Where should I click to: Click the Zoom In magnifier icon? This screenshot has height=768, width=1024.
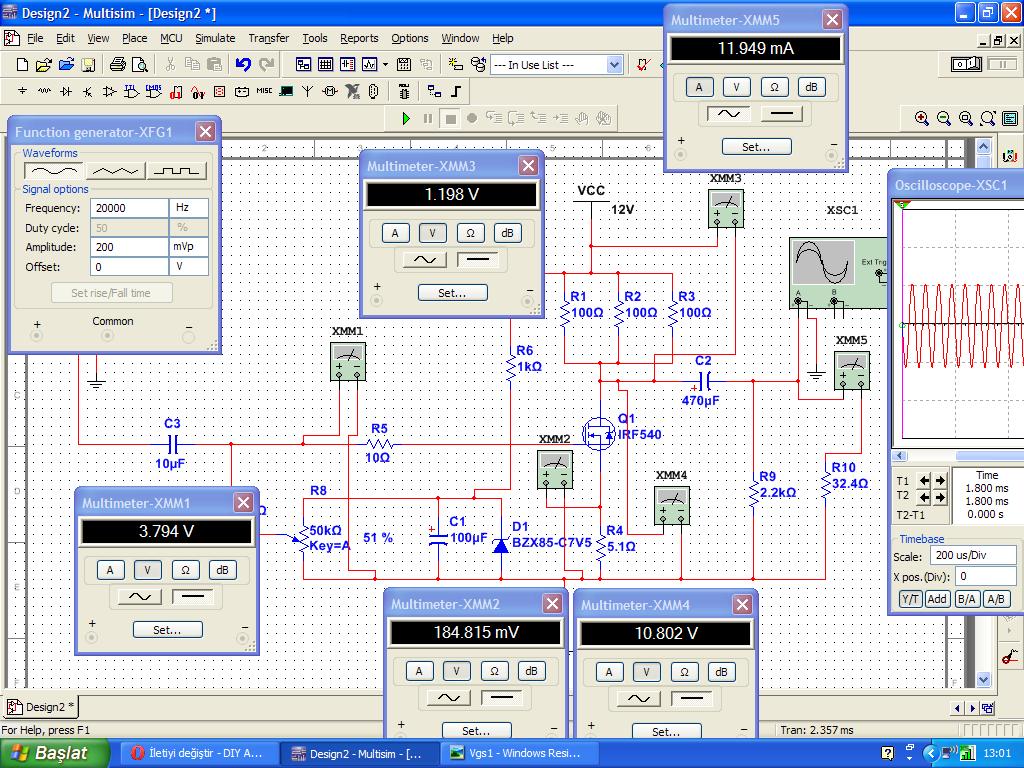pyautogui.click(x=922, y=118)
